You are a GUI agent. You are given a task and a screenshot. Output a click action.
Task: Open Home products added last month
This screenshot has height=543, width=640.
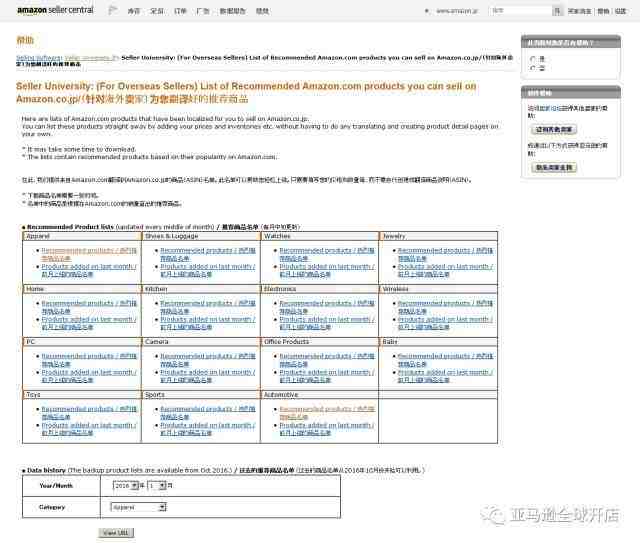coord(89,323)
